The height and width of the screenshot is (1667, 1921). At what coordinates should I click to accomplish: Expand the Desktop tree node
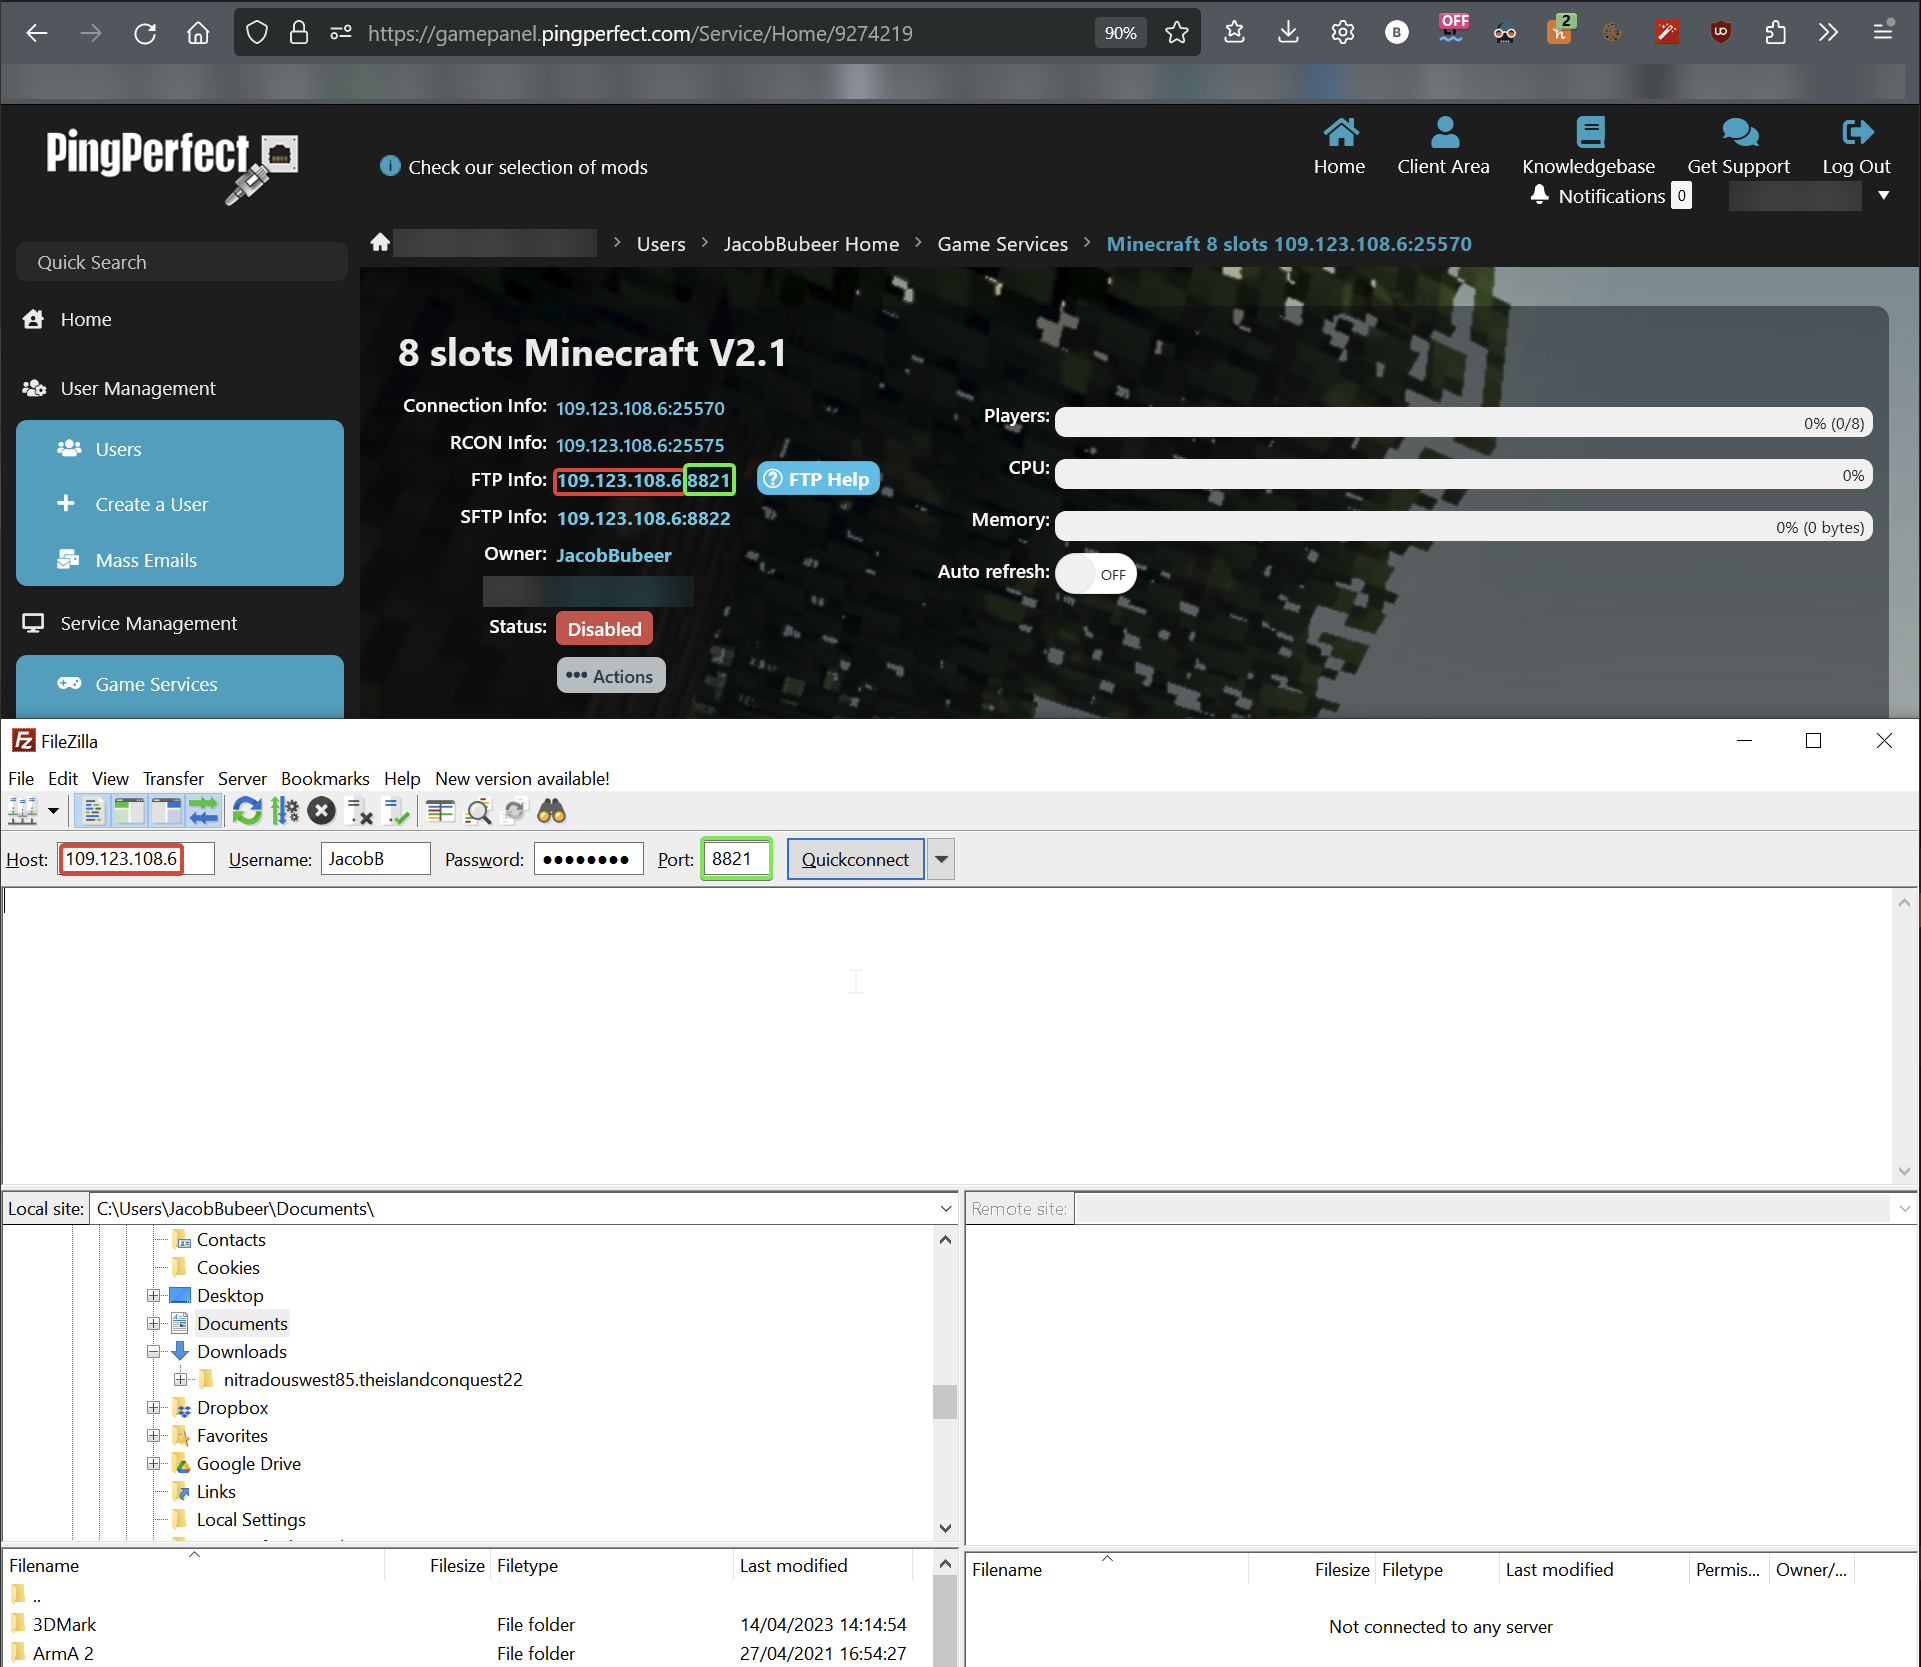pos(153,1295)
